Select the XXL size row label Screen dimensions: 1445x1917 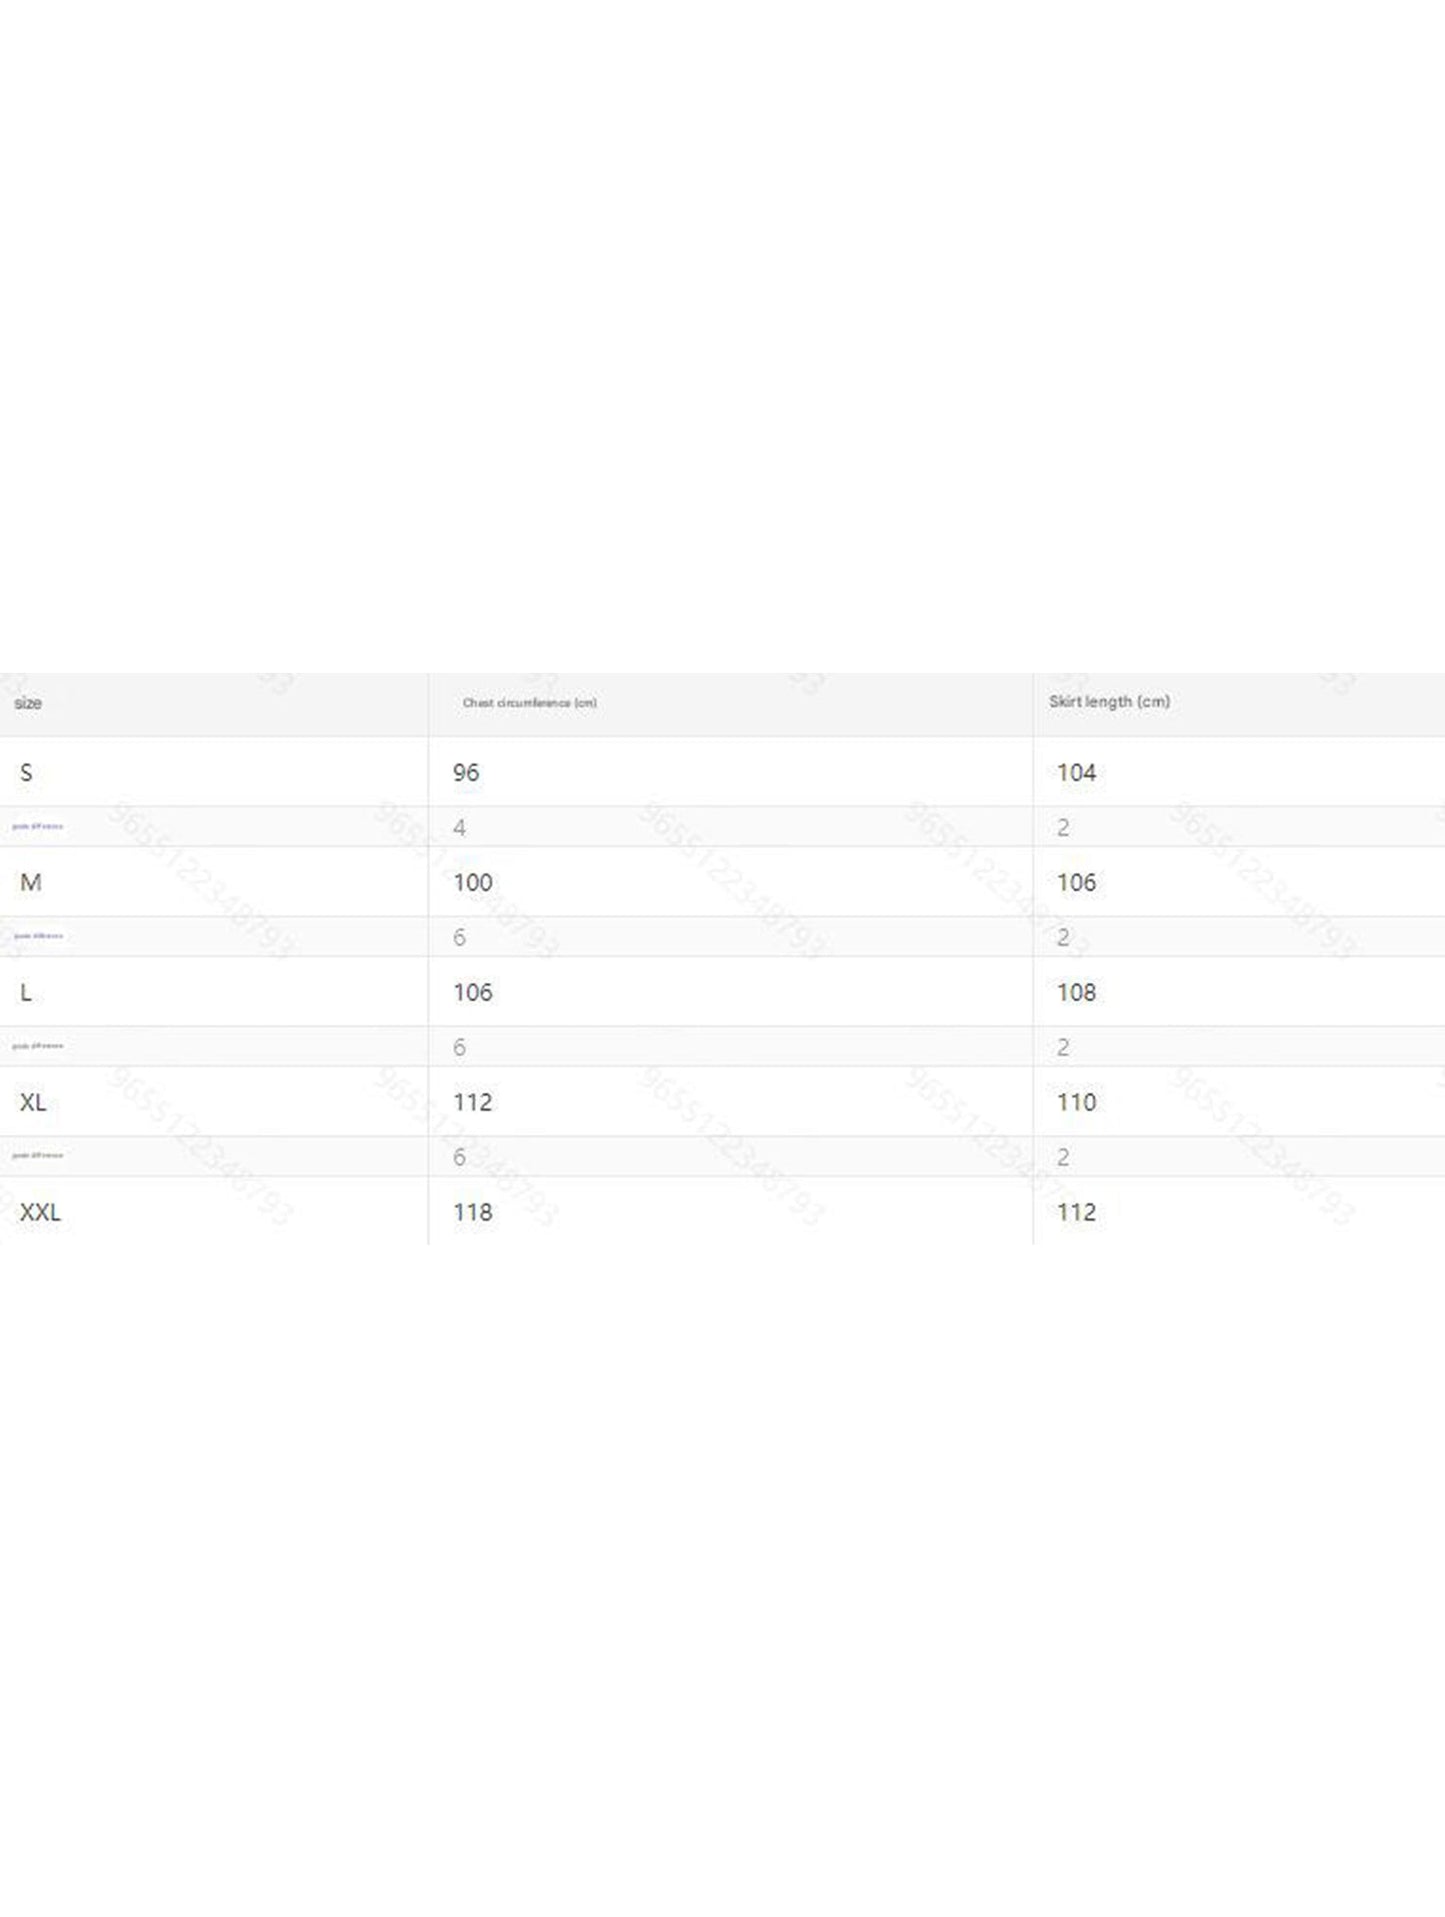point(41,1212)
